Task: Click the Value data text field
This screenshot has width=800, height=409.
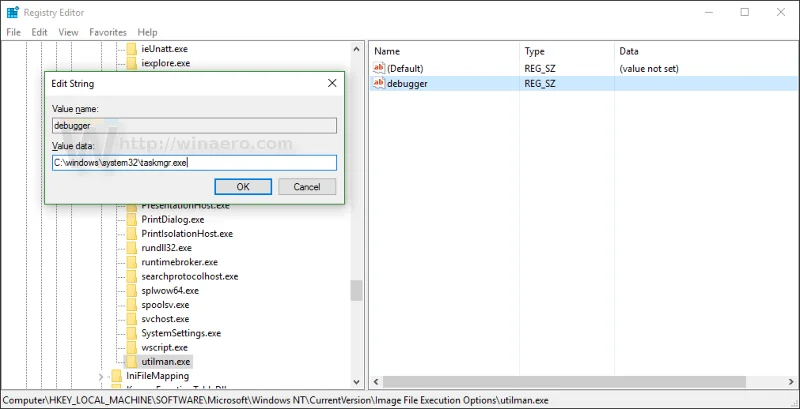Action: (x=194, y=163)
